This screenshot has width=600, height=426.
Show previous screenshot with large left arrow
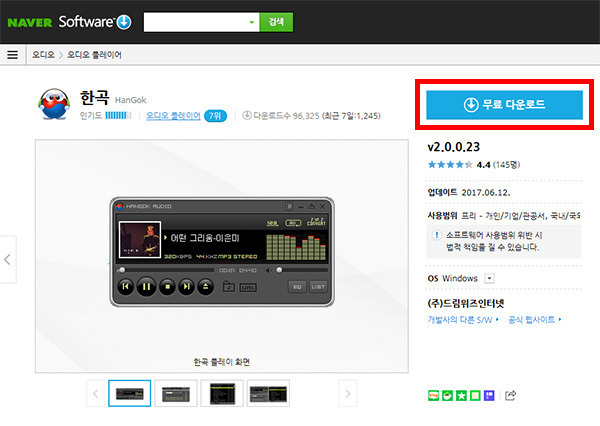point(8,260)
